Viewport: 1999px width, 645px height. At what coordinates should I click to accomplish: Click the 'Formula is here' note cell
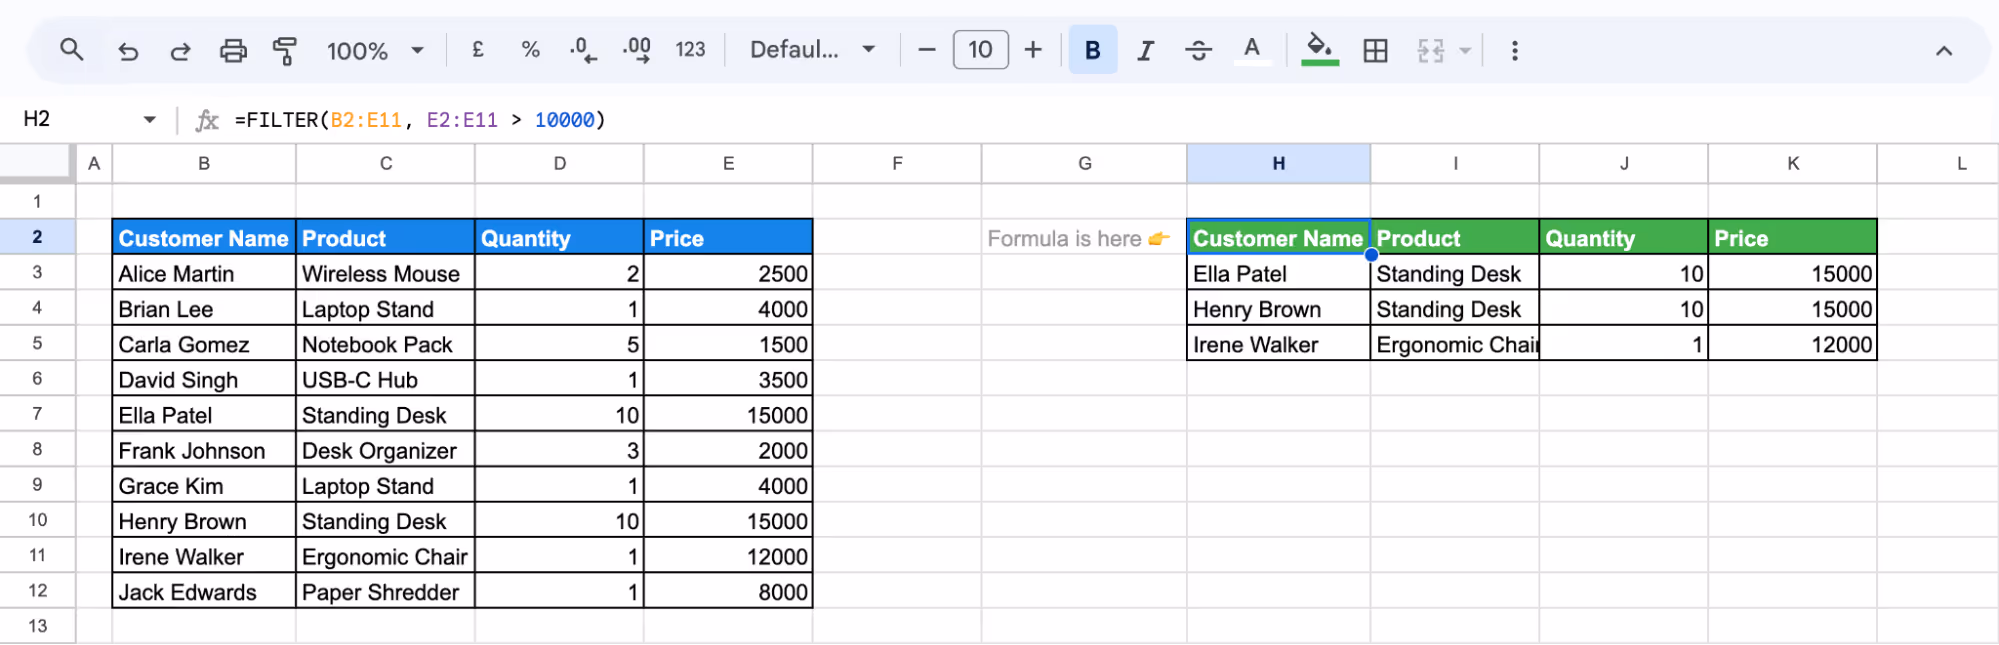(x=1084, y=238)
